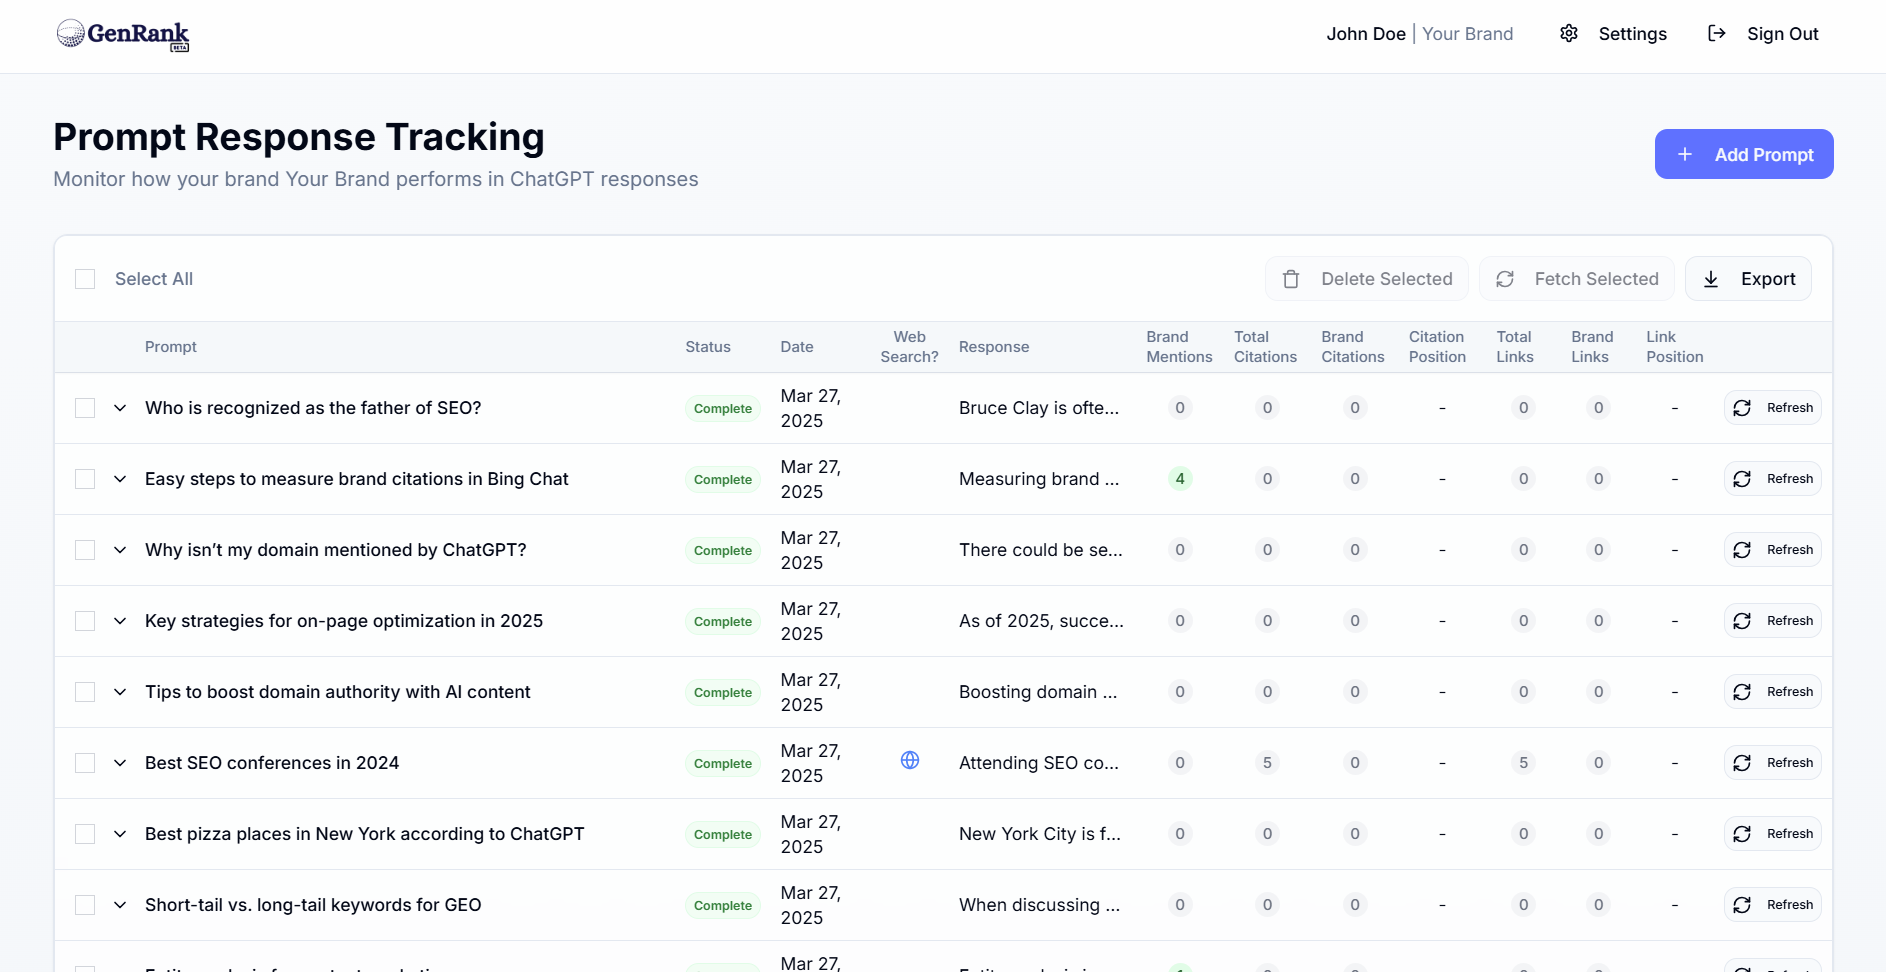1886x972 pixels.
Task: Select the 'Why isn't my domain mentioned' row checkbox
Action: [x=85, y=550]
